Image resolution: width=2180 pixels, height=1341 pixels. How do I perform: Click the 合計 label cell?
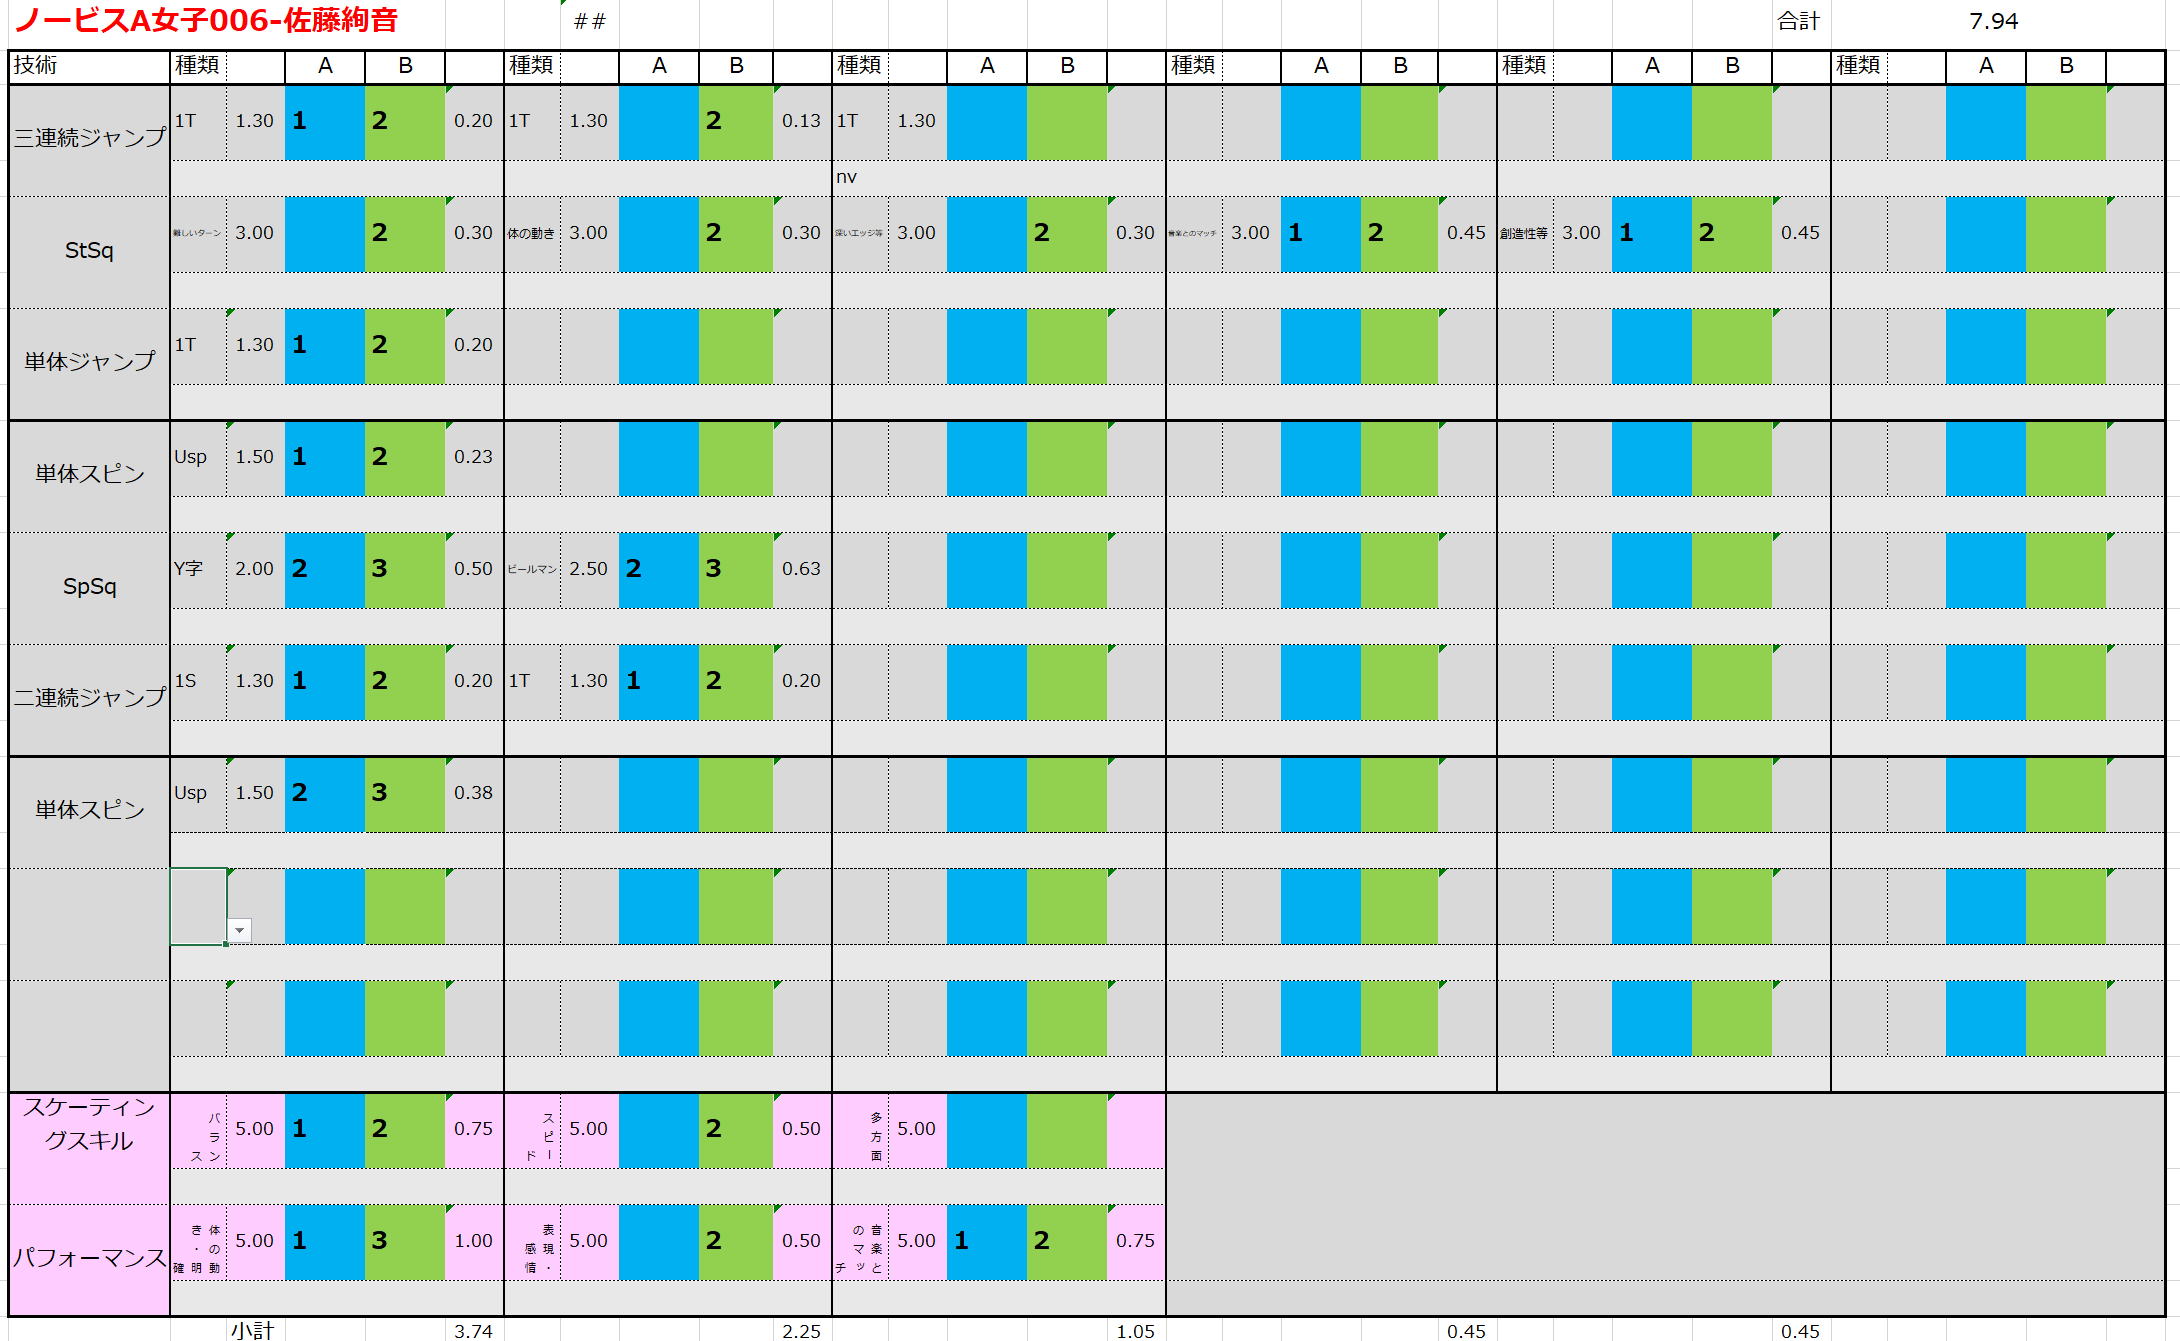coord(1797,21)
